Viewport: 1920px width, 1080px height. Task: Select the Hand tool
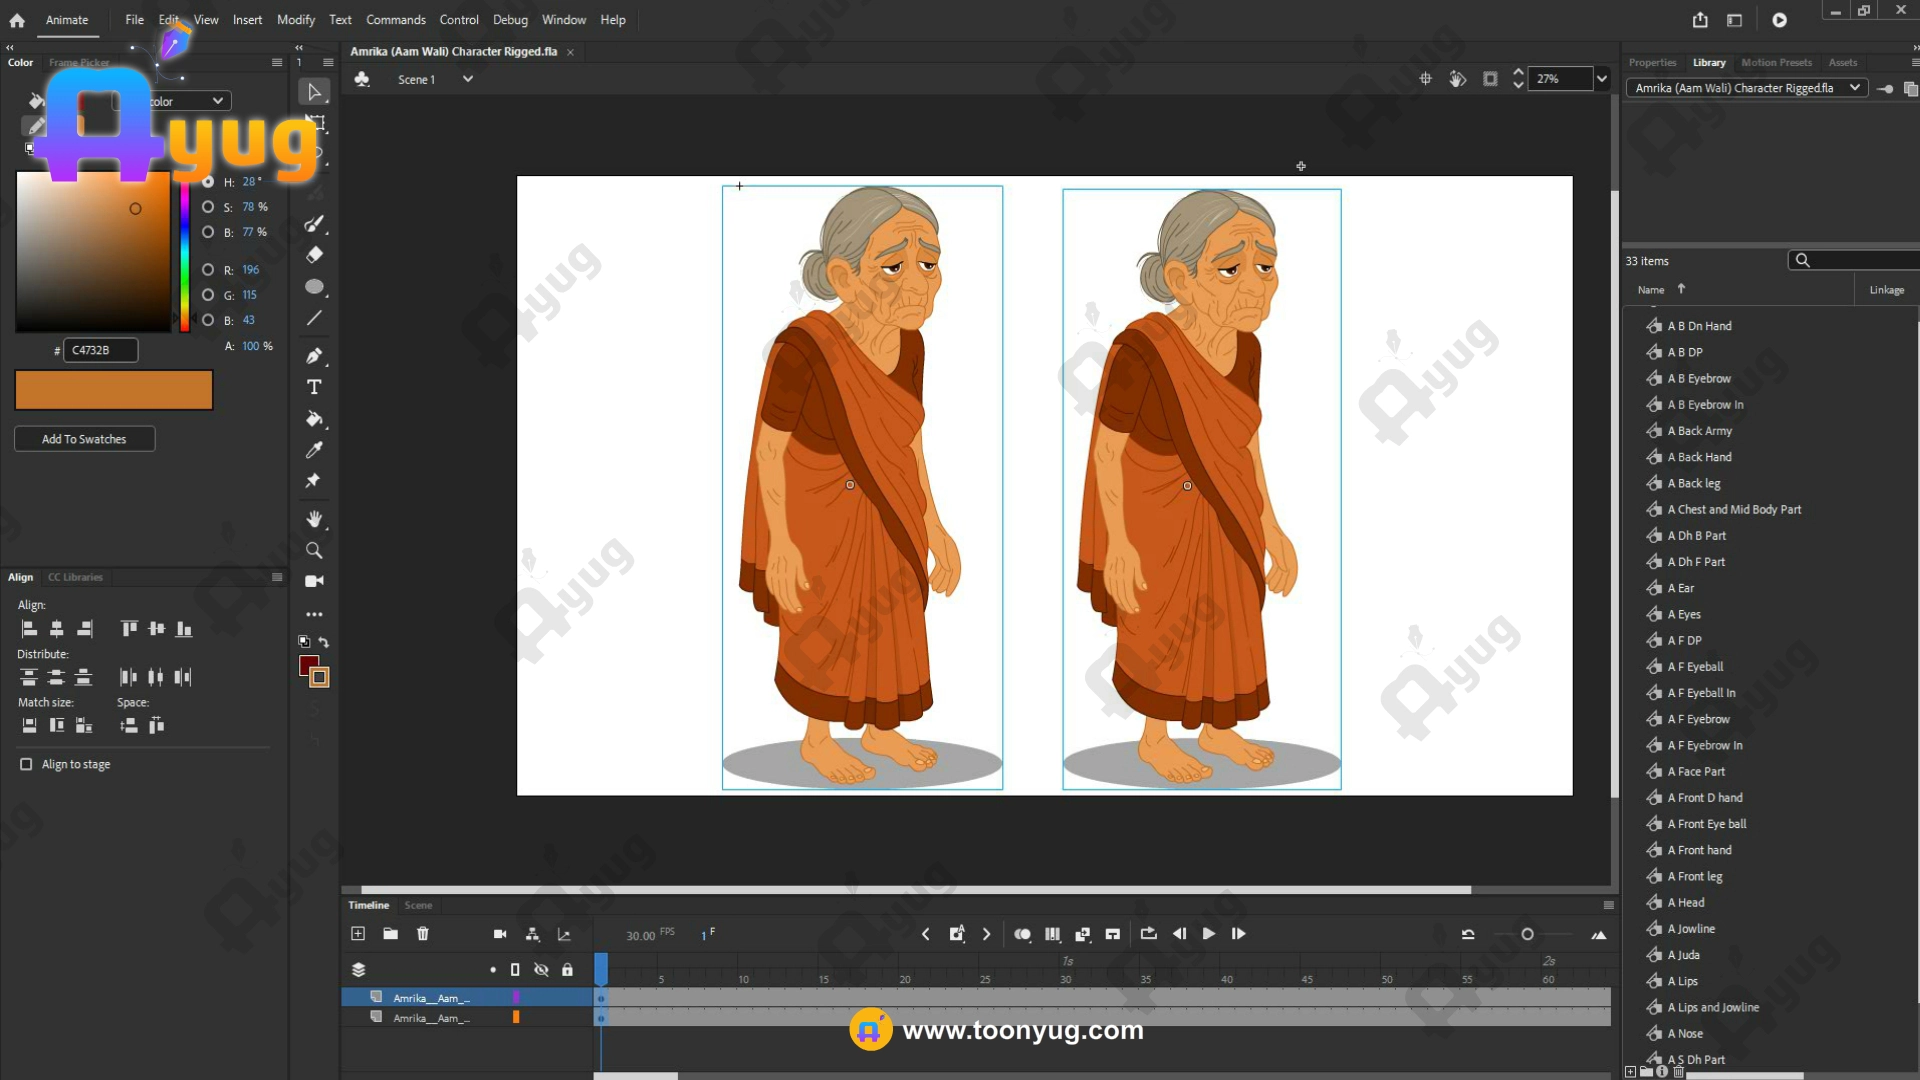(314, 519)
